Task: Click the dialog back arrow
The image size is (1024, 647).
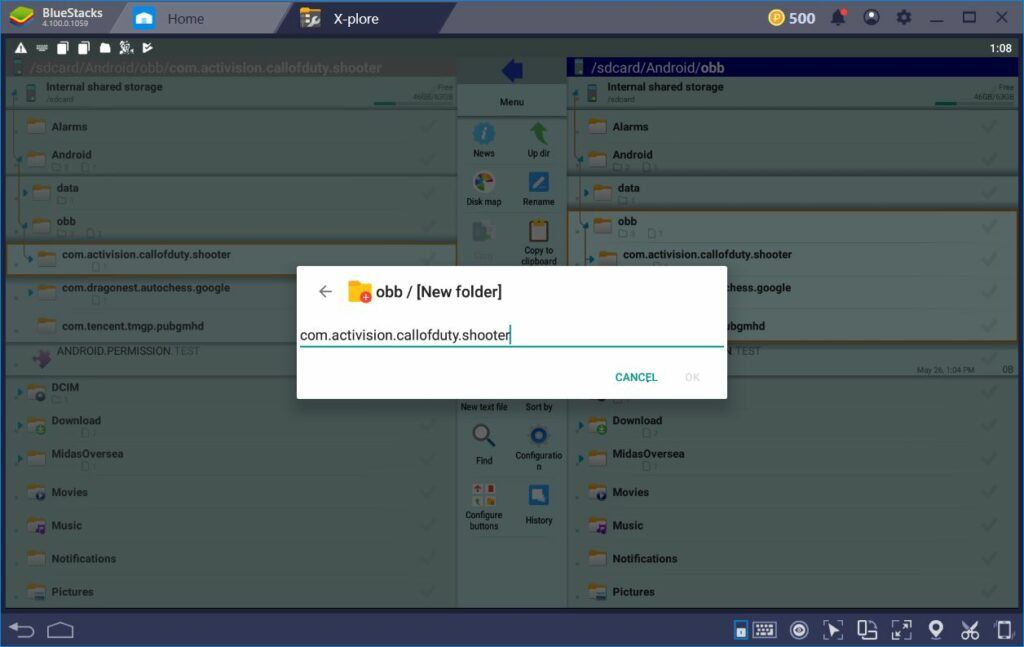Action: point(325,291)
